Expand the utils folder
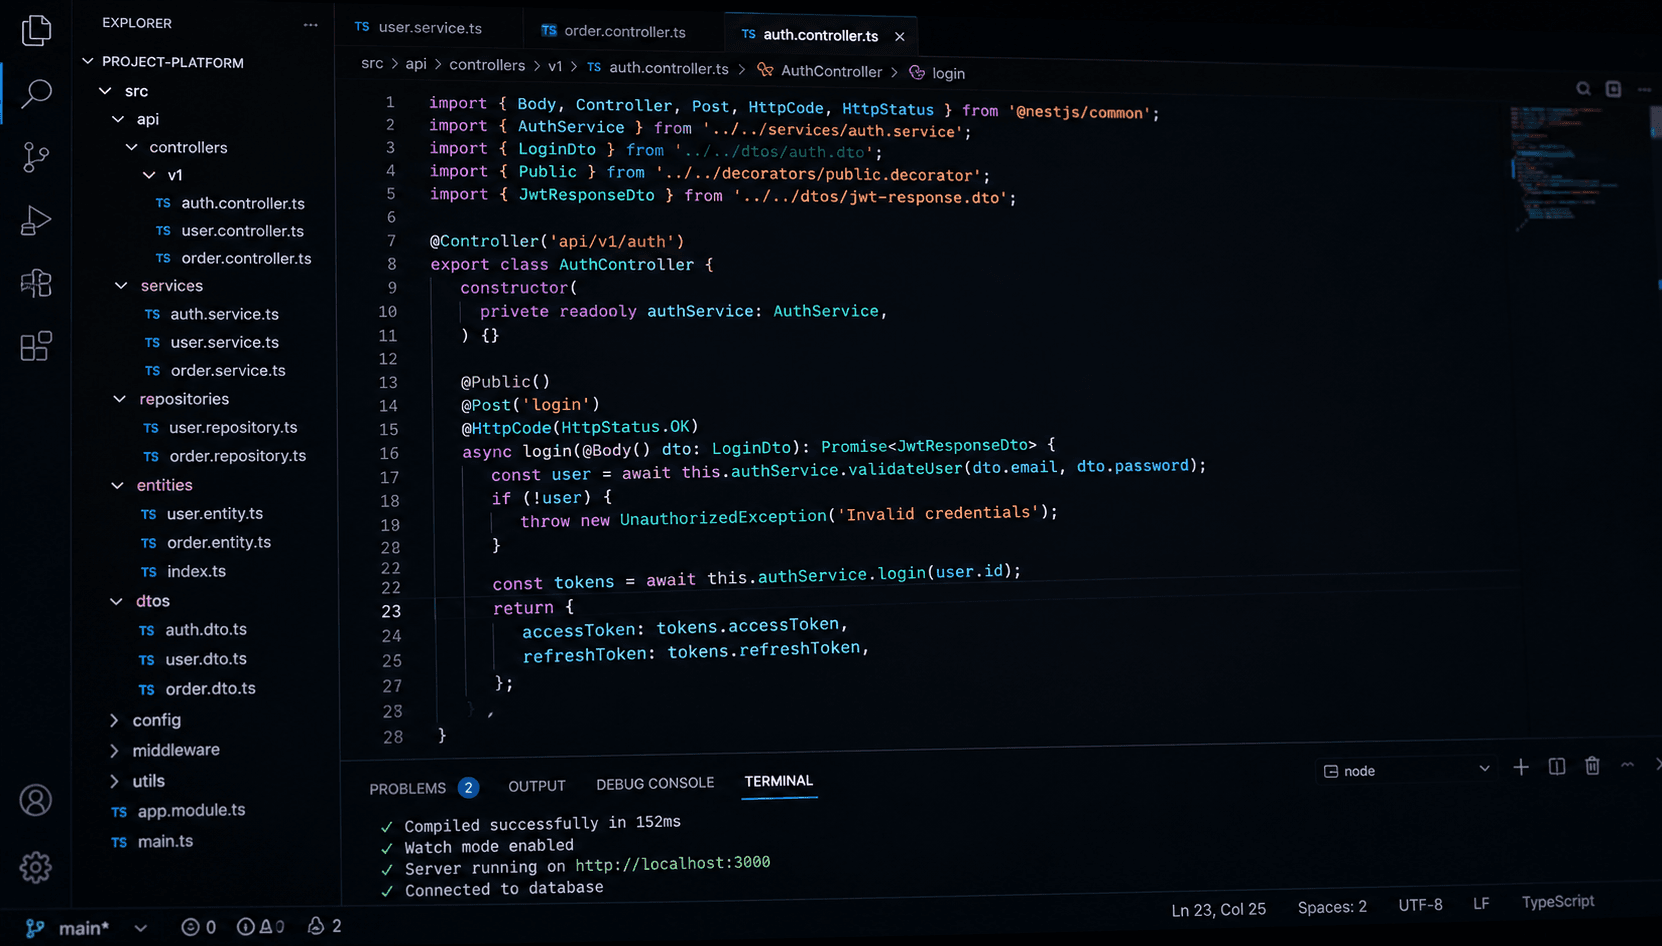 [114, 781]
